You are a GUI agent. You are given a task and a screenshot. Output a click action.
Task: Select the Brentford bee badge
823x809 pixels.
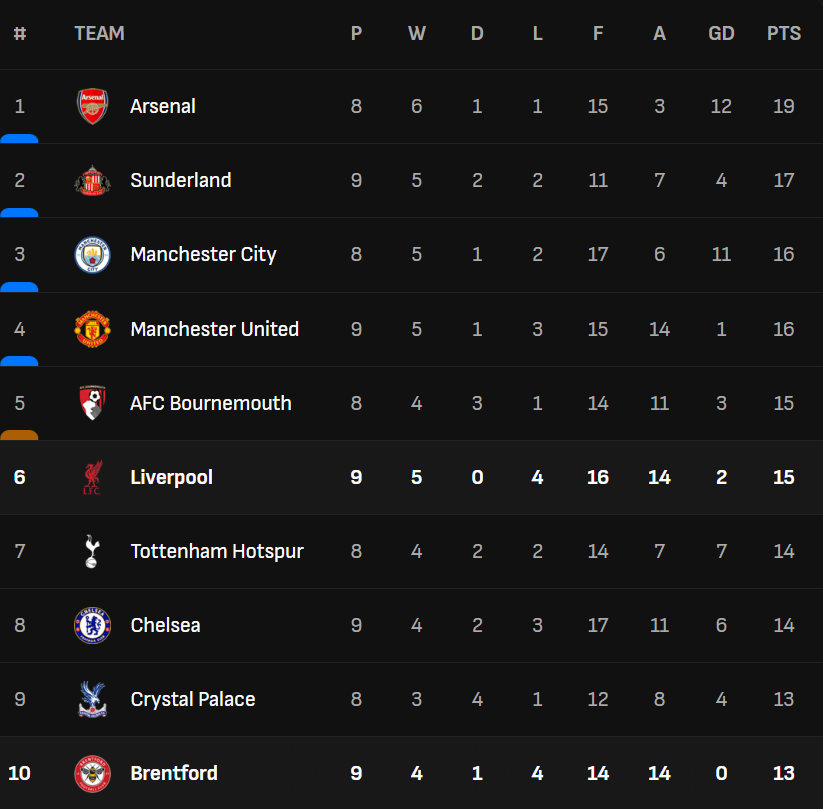click(x=92, y=773)
